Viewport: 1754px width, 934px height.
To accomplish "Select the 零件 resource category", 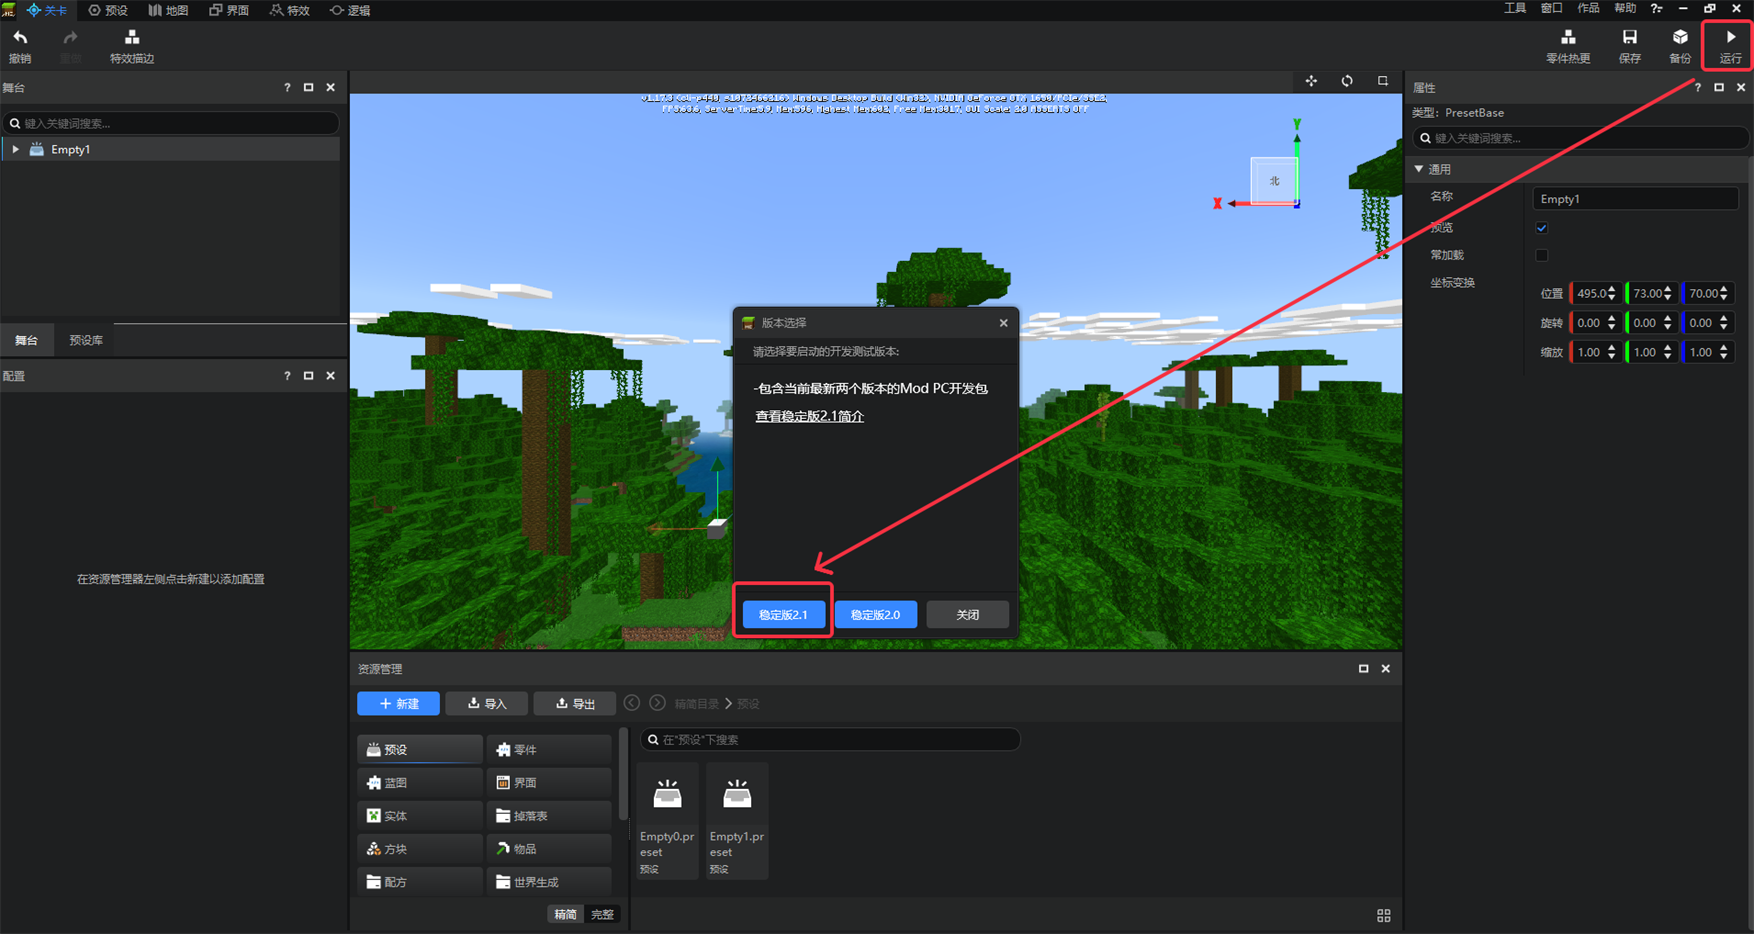I will point(549,749).
